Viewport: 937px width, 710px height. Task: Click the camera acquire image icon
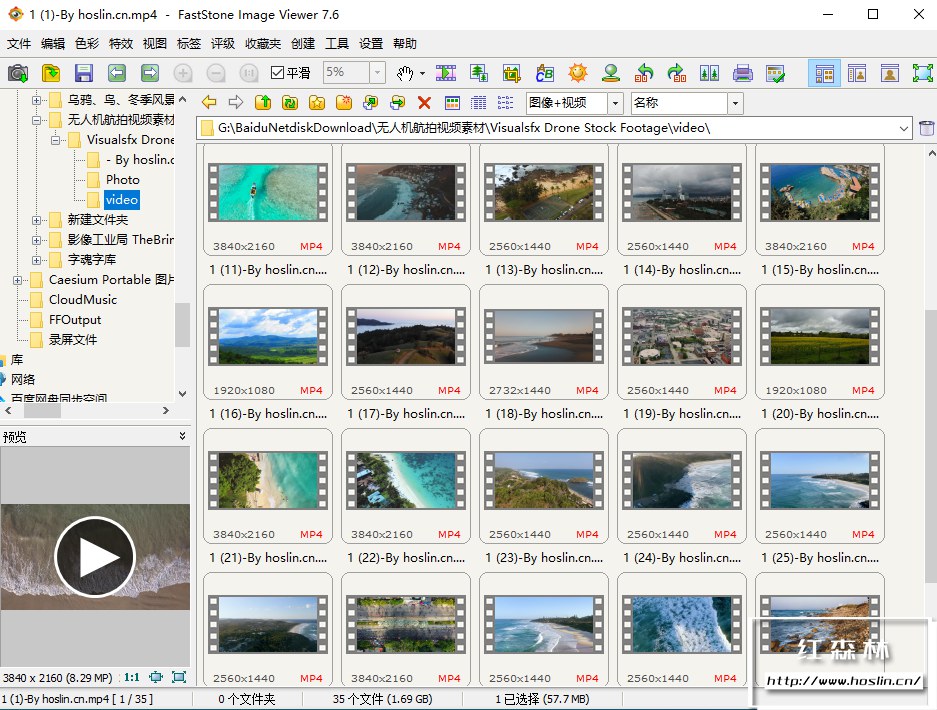point(18,73)
